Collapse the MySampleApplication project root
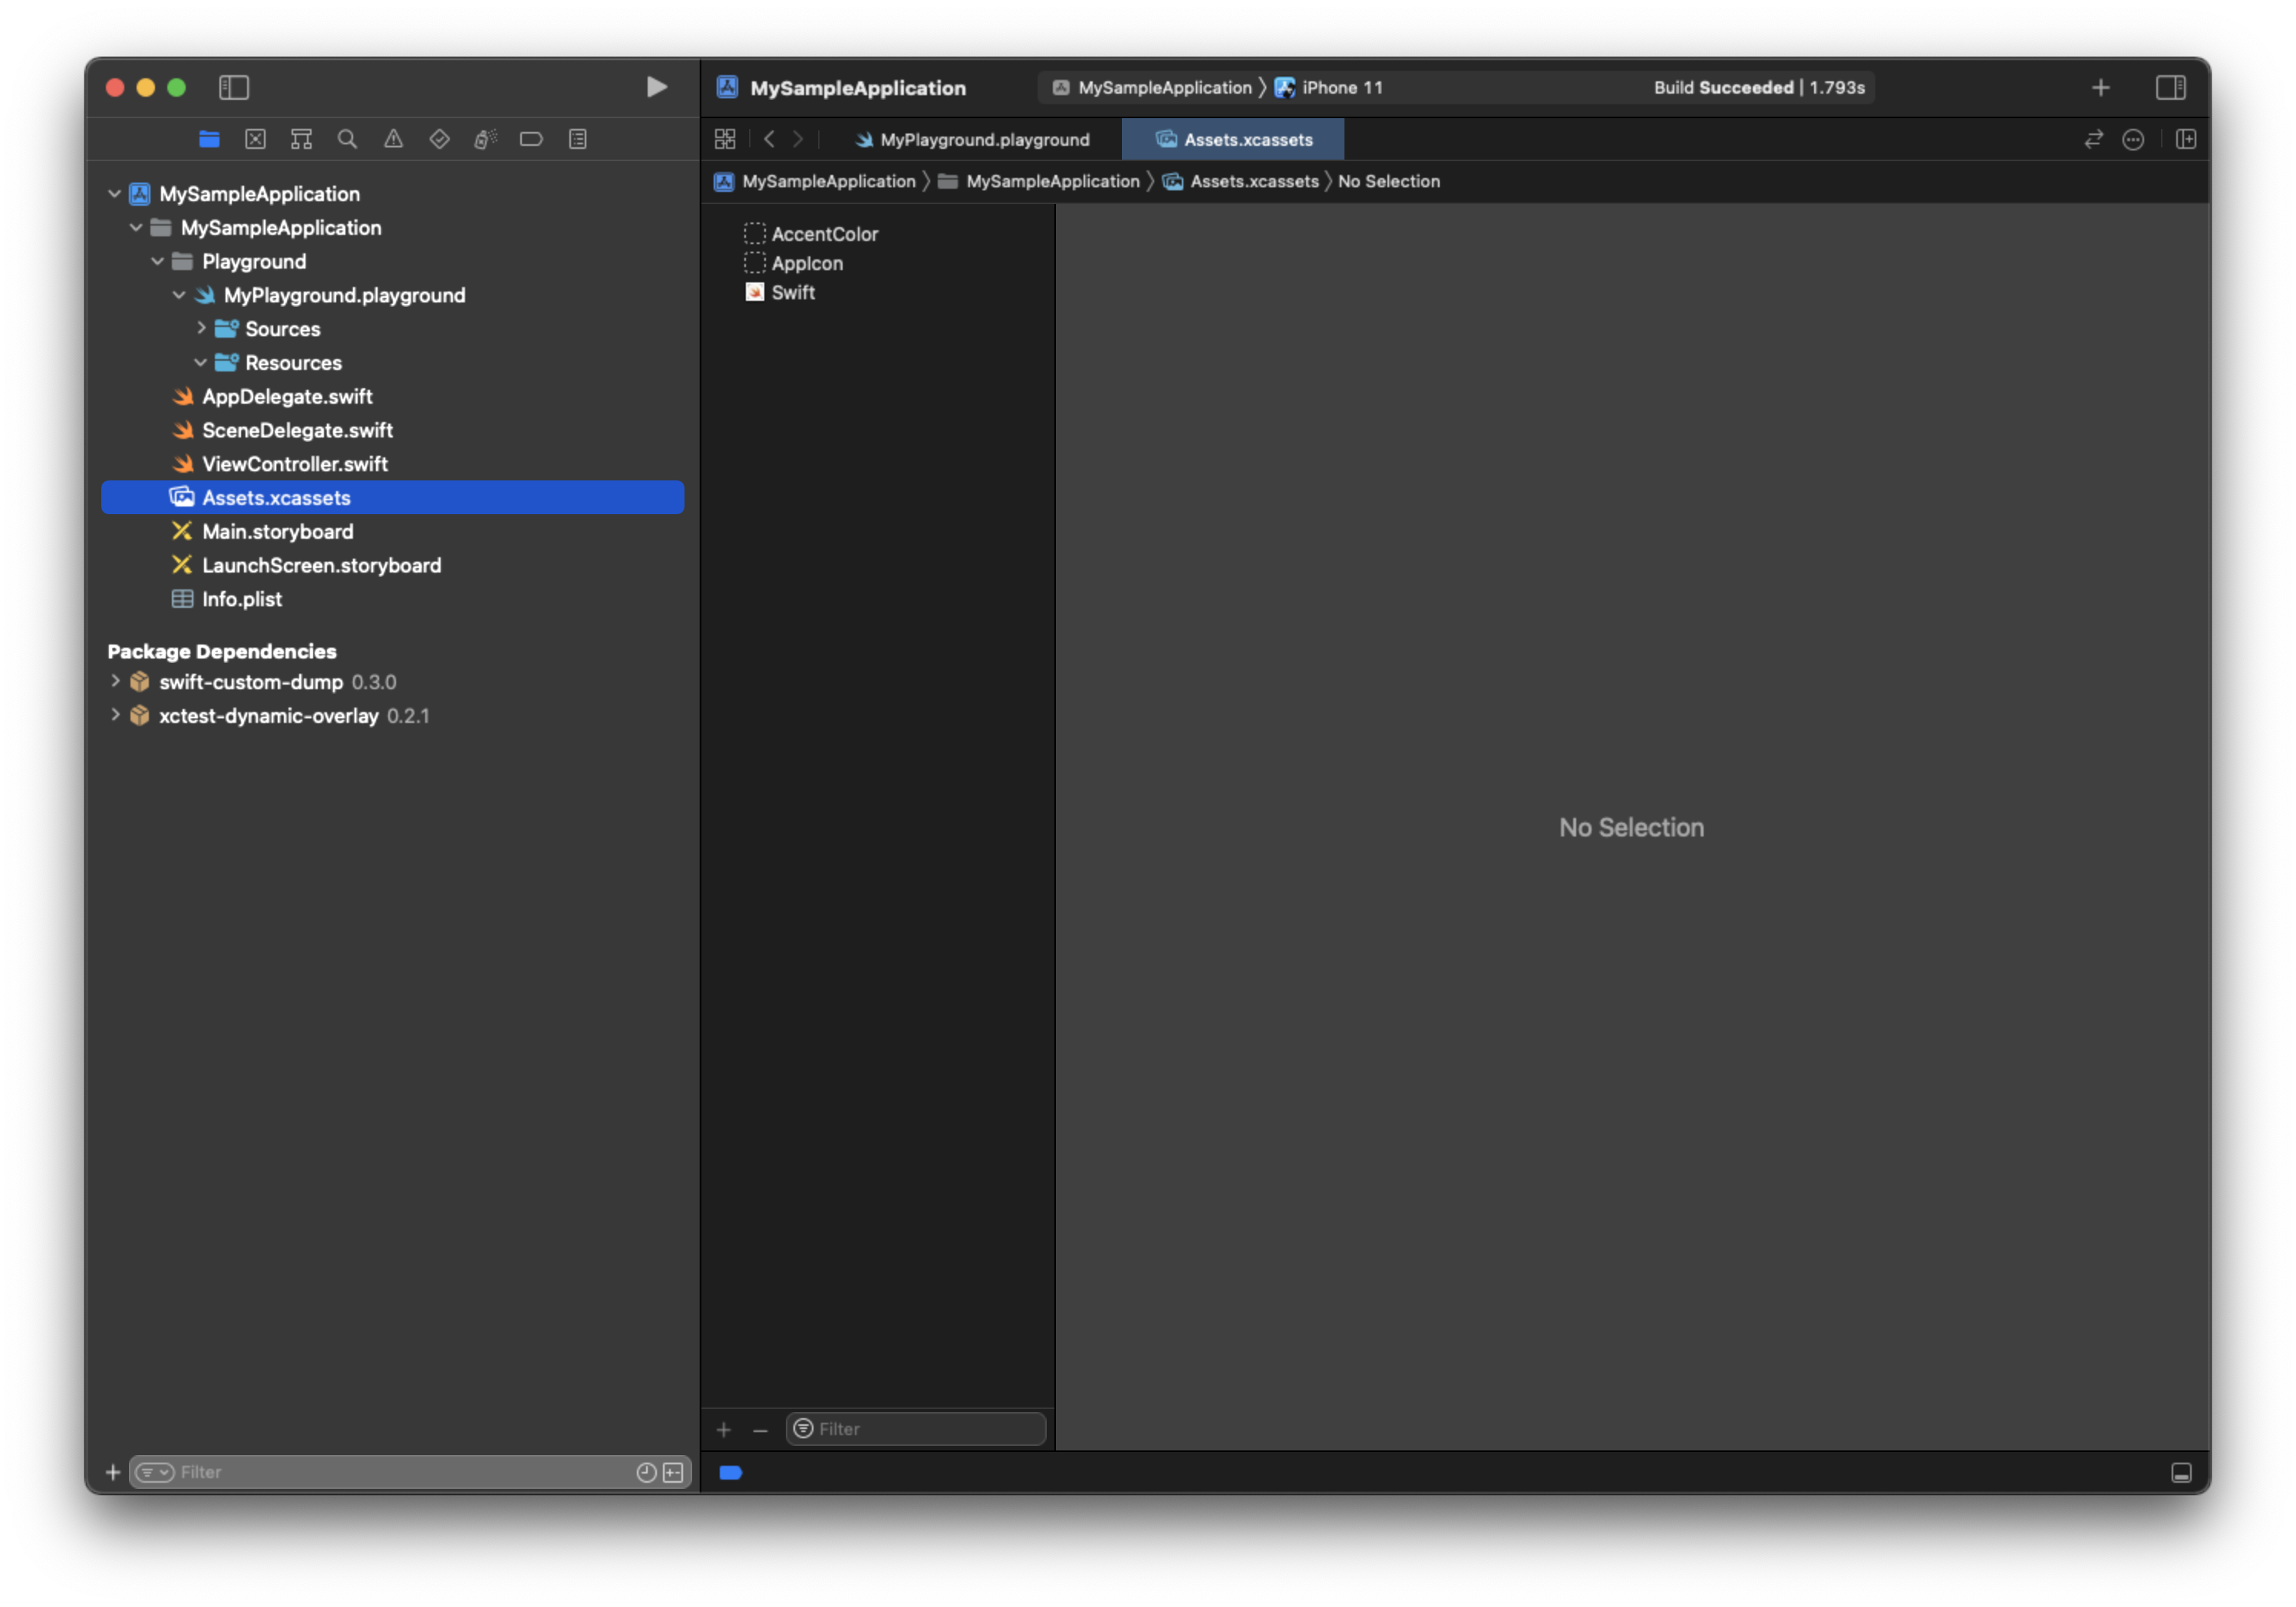This screenshot has width=2296, height=1607. click(x=115, y=193)
